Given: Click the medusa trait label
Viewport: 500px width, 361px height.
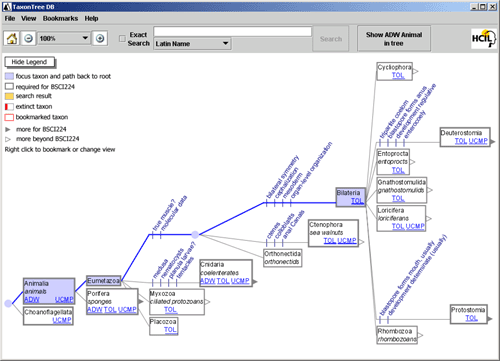Looking at the screenshot, I should pyautogui.click(x=160, y=269).
